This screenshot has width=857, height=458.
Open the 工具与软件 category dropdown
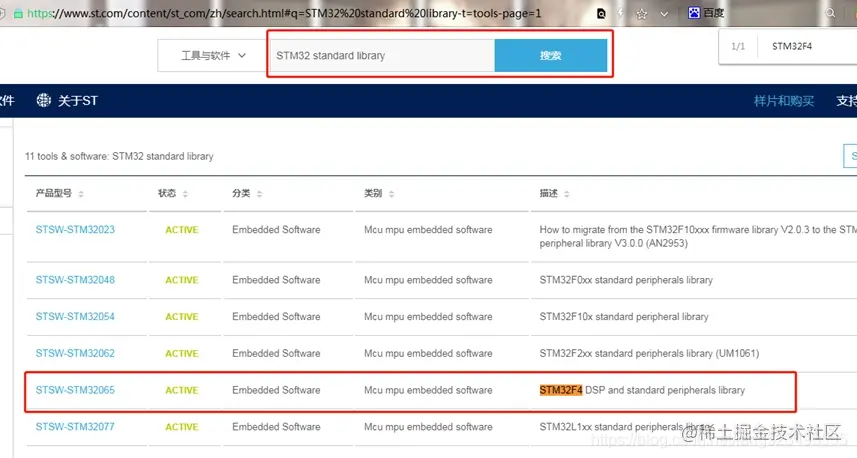tap(212, 55)
